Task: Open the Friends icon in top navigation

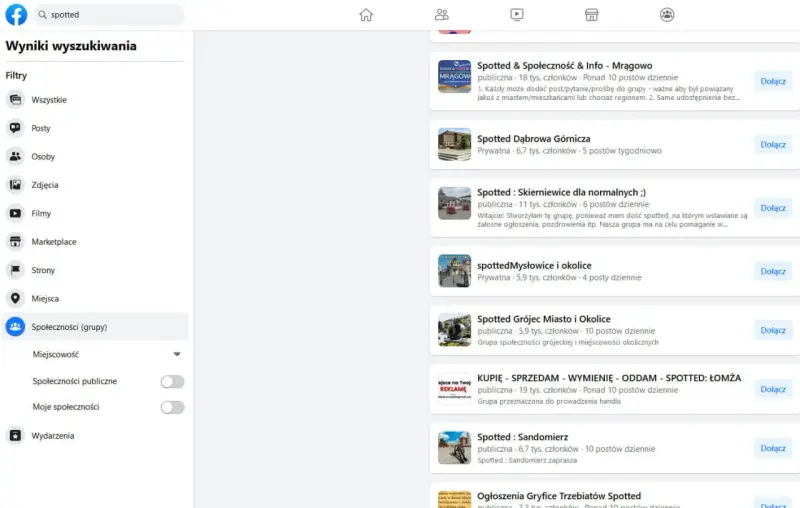Action: (441, 15)
